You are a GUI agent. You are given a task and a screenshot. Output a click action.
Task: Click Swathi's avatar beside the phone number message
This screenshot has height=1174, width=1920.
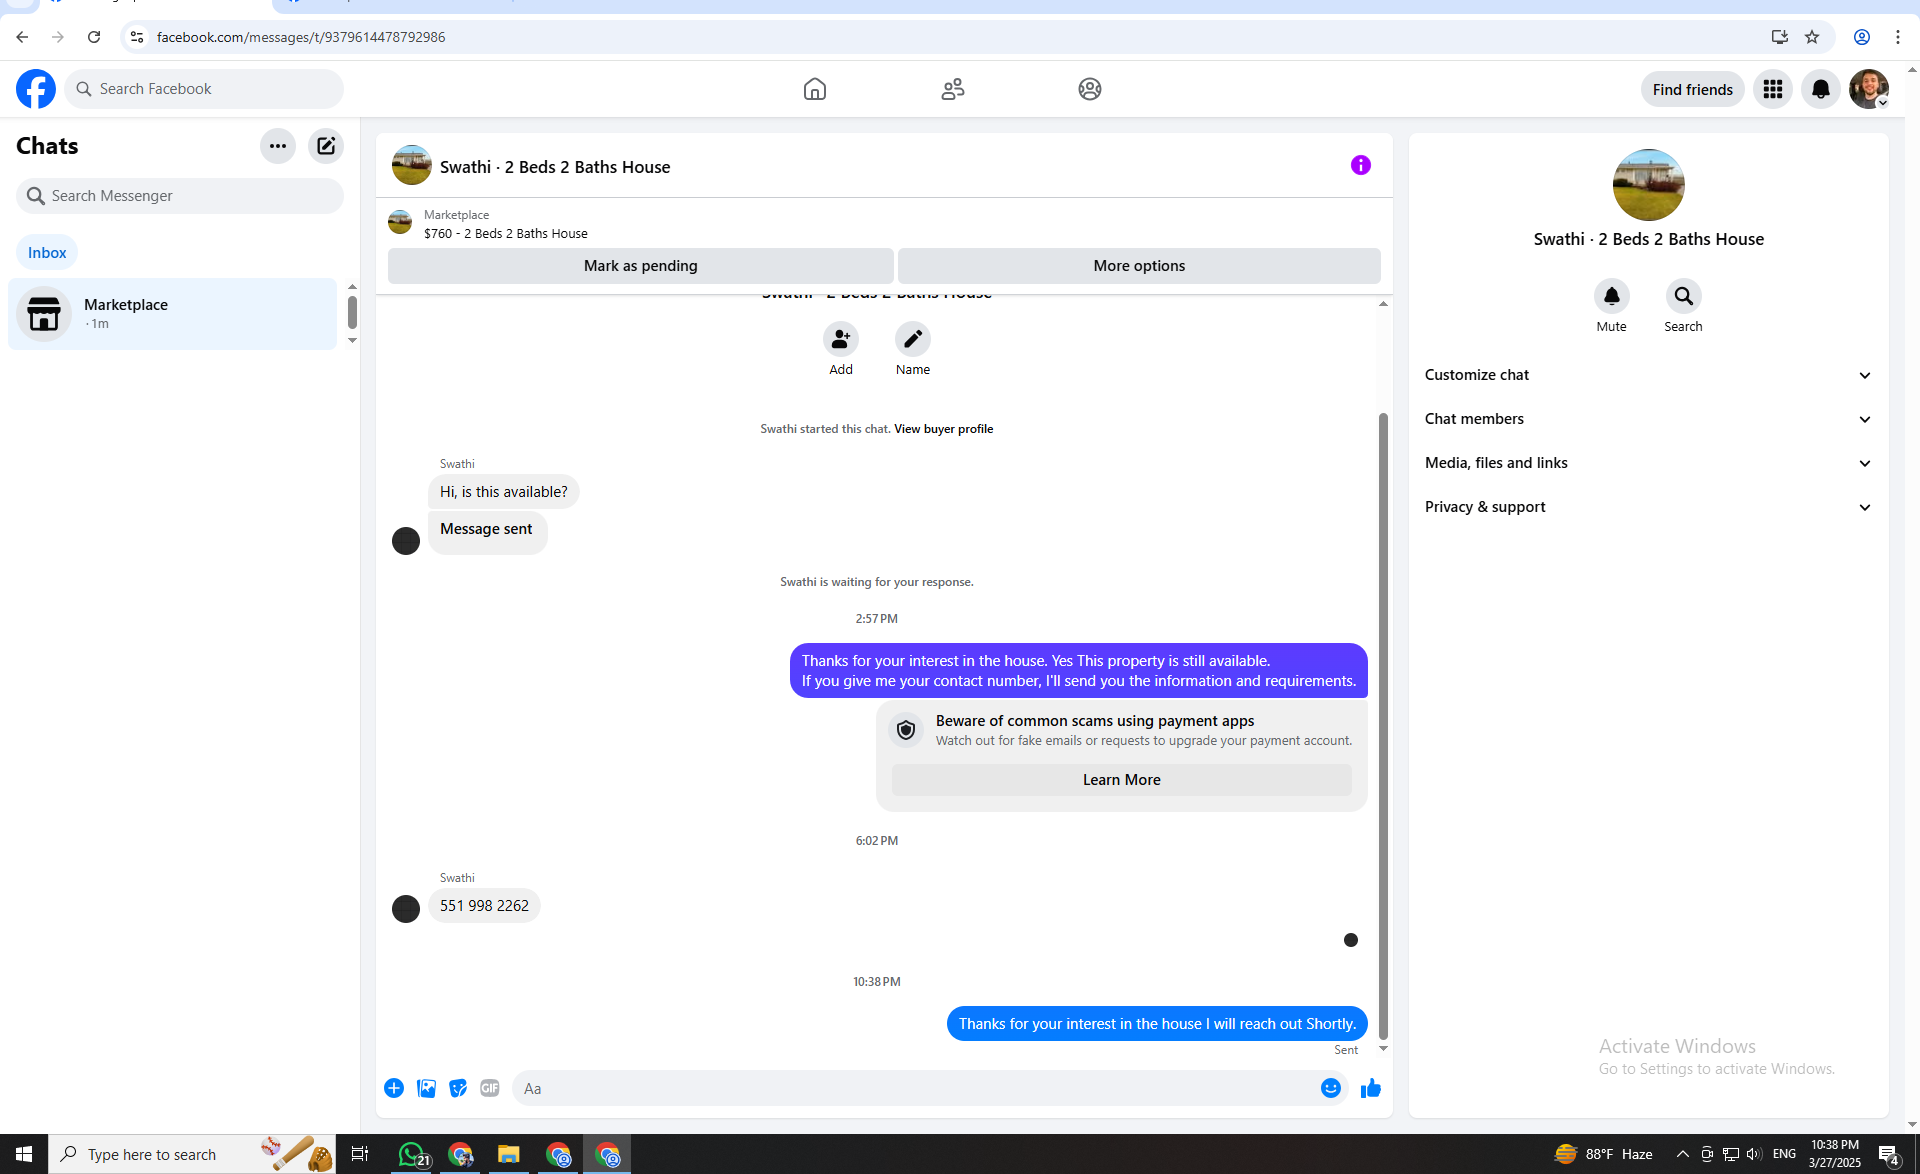click(406, 909)
